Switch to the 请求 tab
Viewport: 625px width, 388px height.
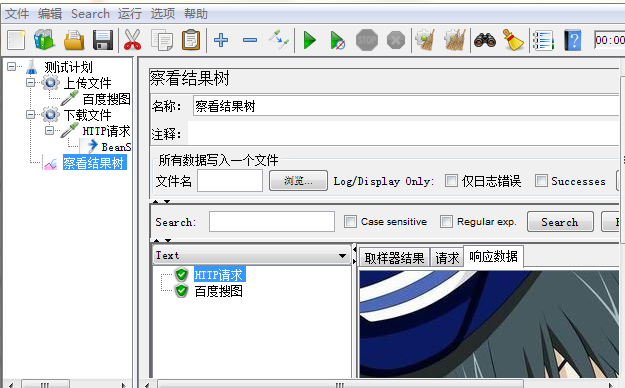447,258
